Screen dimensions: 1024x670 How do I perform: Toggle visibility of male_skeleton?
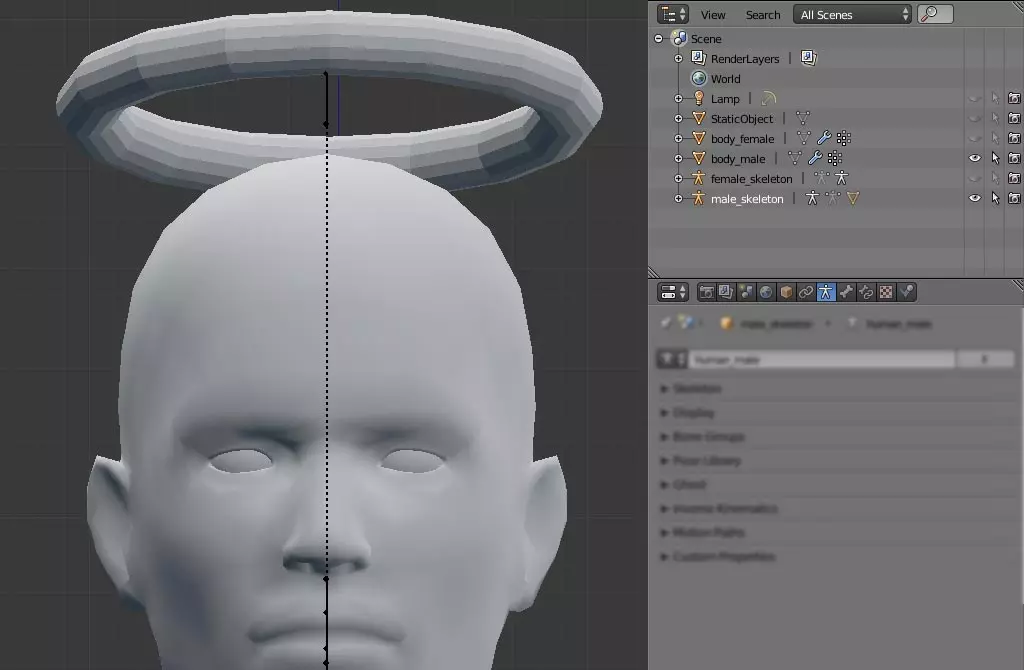coord(975,199)
